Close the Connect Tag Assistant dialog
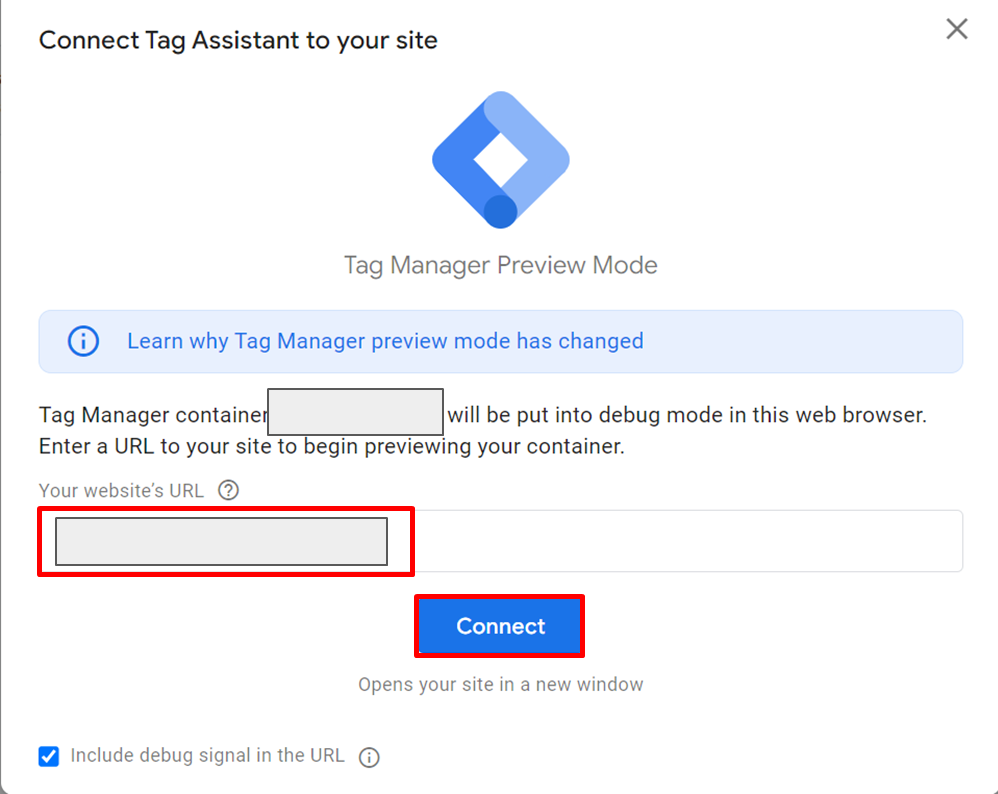Screen dimensions: 998x794 [x=957, y=29]
